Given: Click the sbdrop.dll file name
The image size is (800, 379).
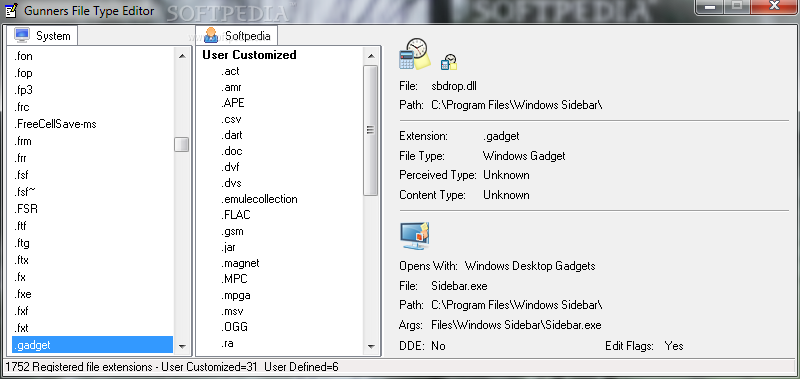Looking at the screenshot, I should [454, 86].
